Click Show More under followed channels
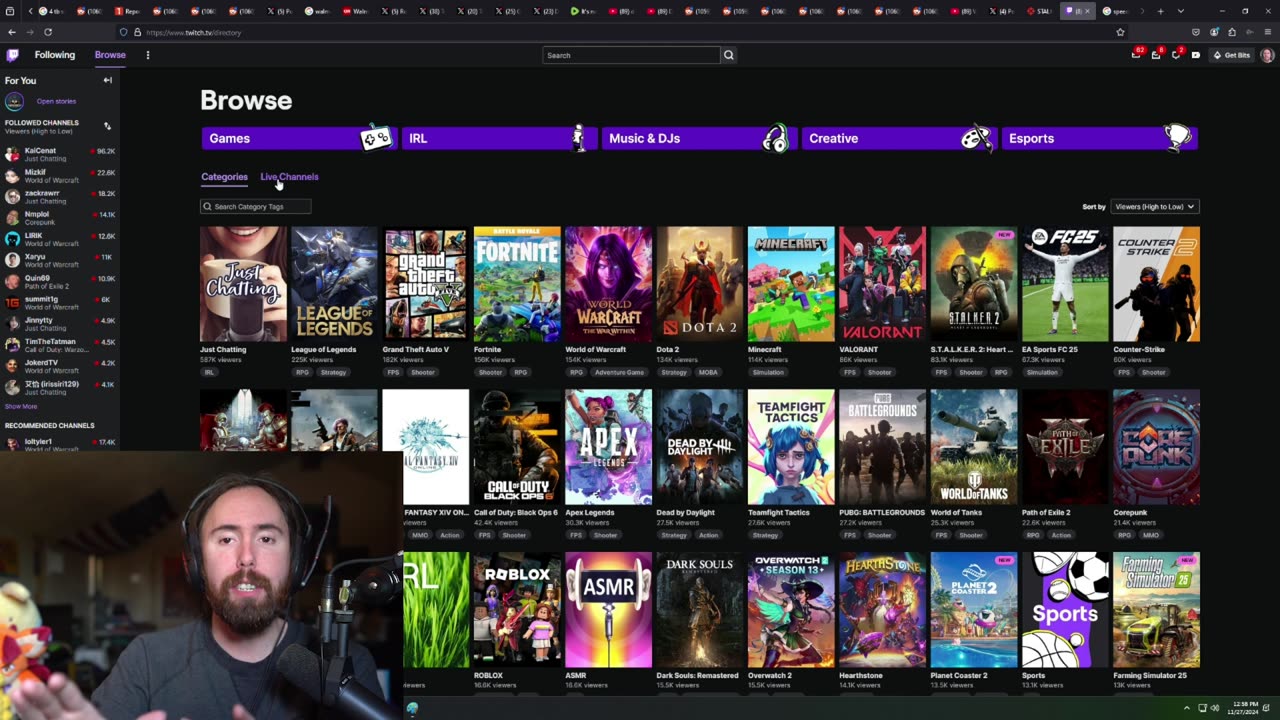This screenshot has height=720, width=1280. (21, 406)
